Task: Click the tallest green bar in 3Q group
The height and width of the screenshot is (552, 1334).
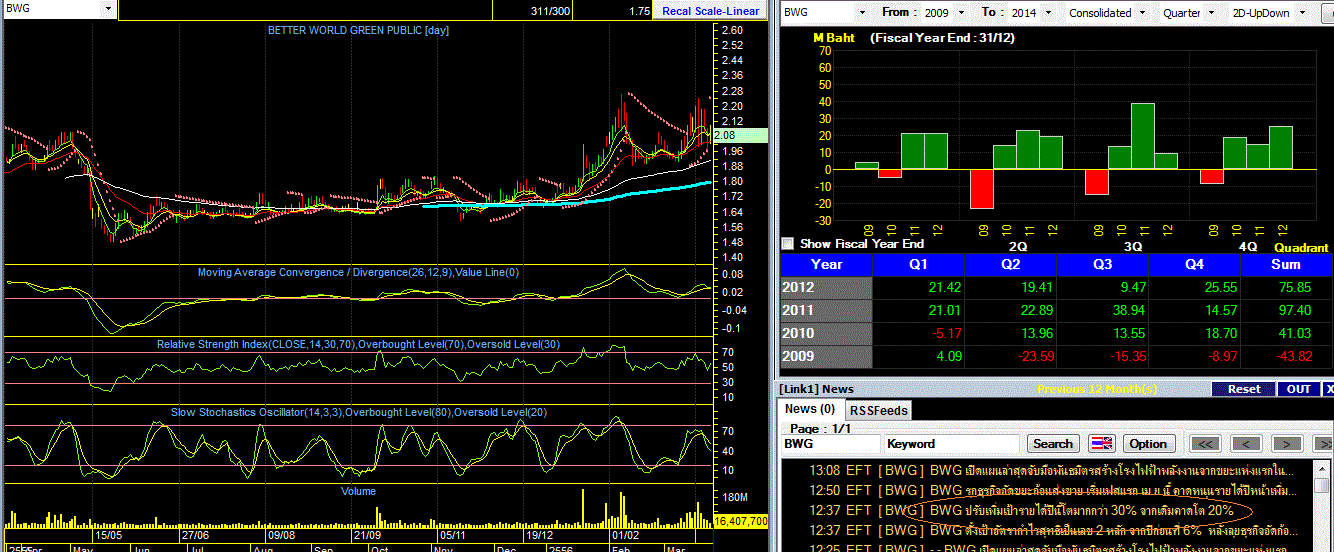Action: [1143, 136]
